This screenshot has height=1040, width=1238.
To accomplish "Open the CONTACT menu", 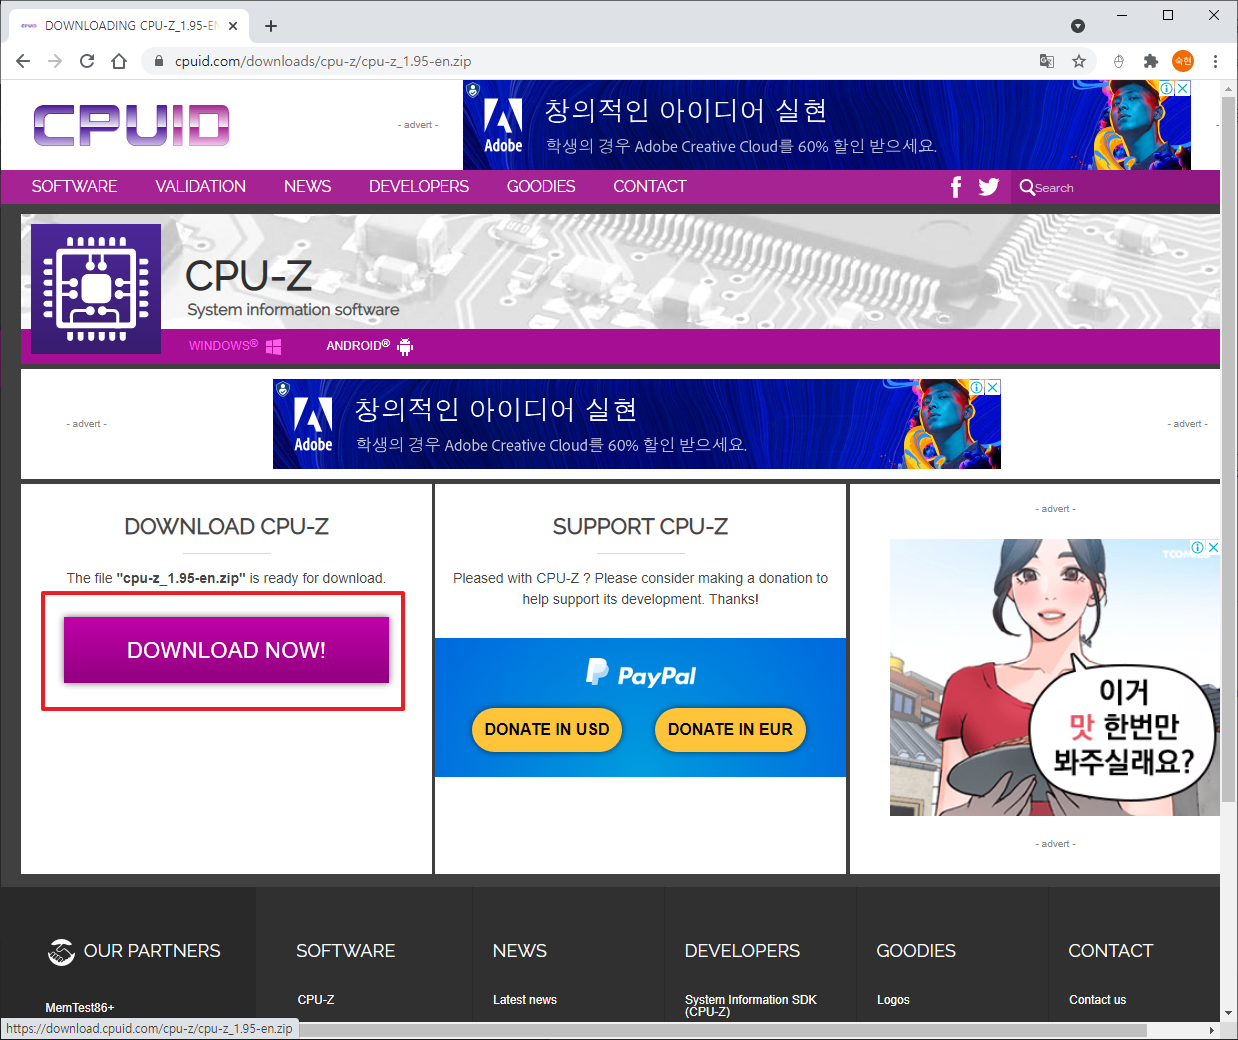I will 650,187.
